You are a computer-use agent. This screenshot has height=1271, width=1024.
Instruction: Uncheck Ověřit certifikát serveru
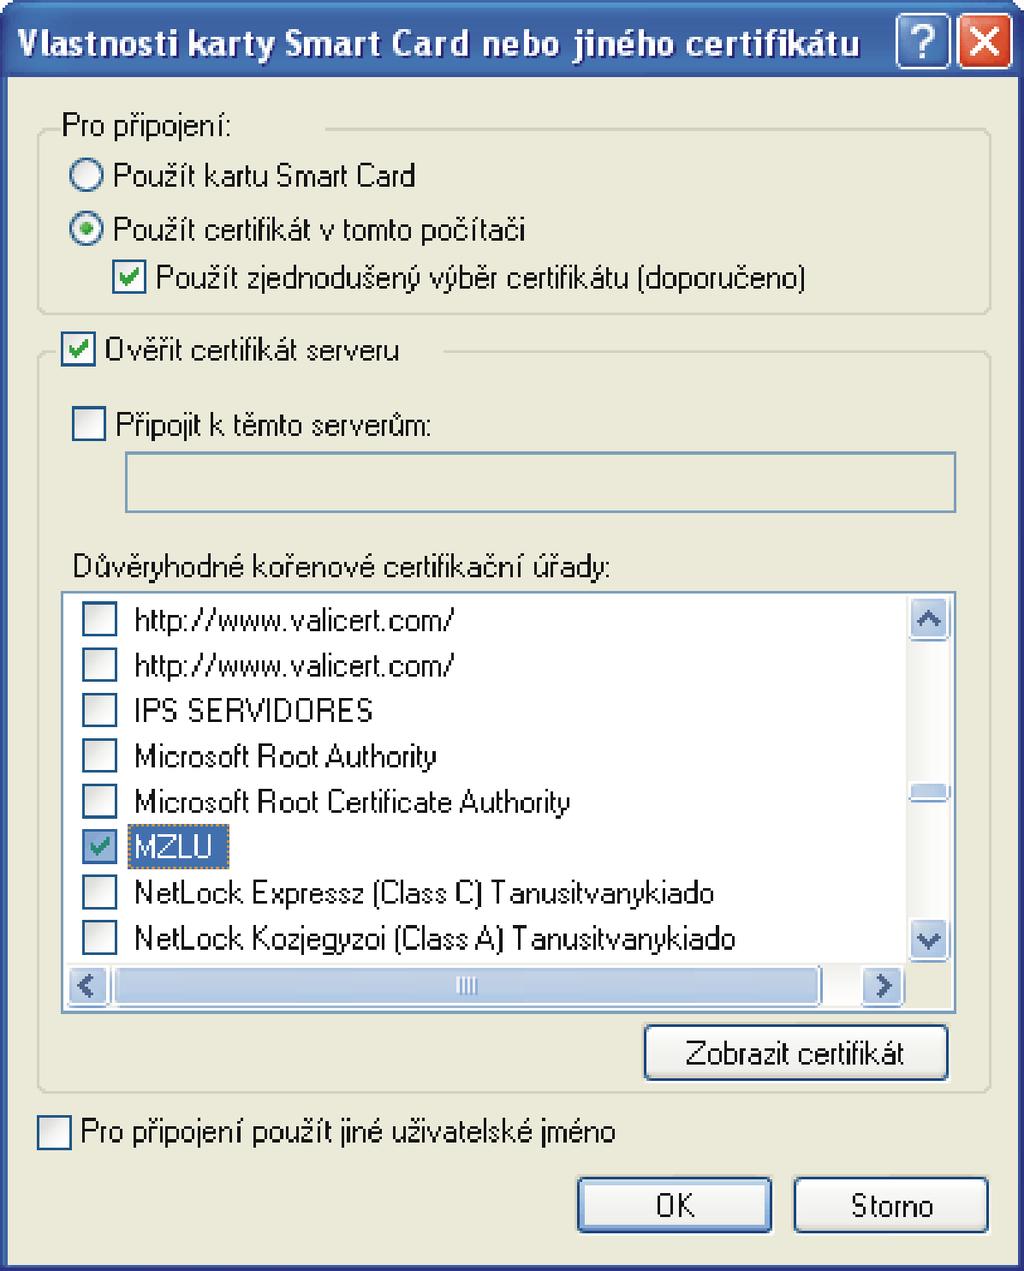click(78, 350)
